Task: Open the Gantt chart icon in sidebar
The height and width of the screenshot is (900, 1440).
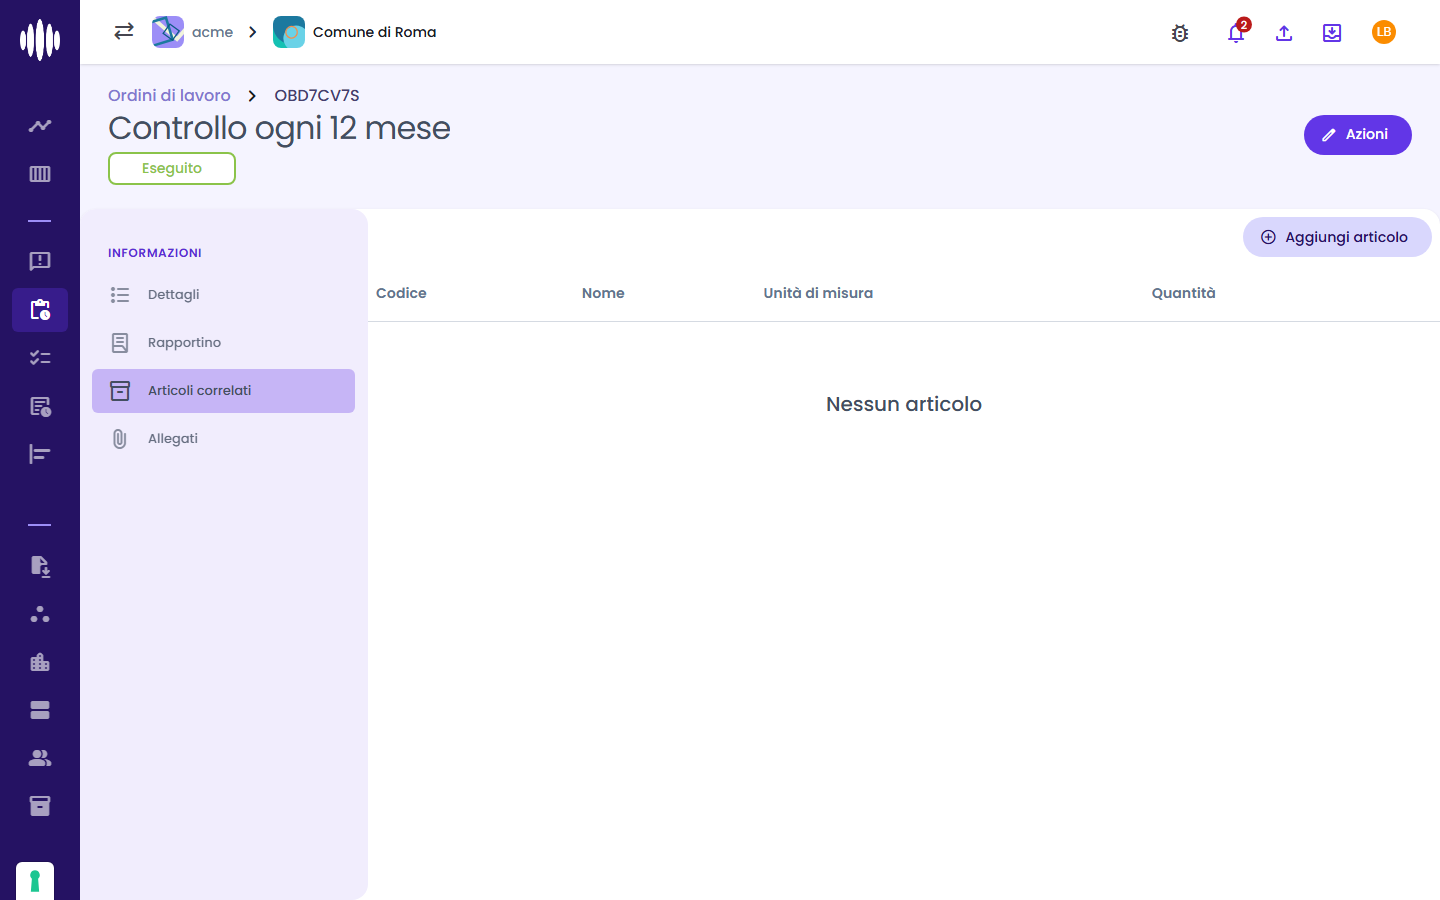Action: tap(40, 454)
